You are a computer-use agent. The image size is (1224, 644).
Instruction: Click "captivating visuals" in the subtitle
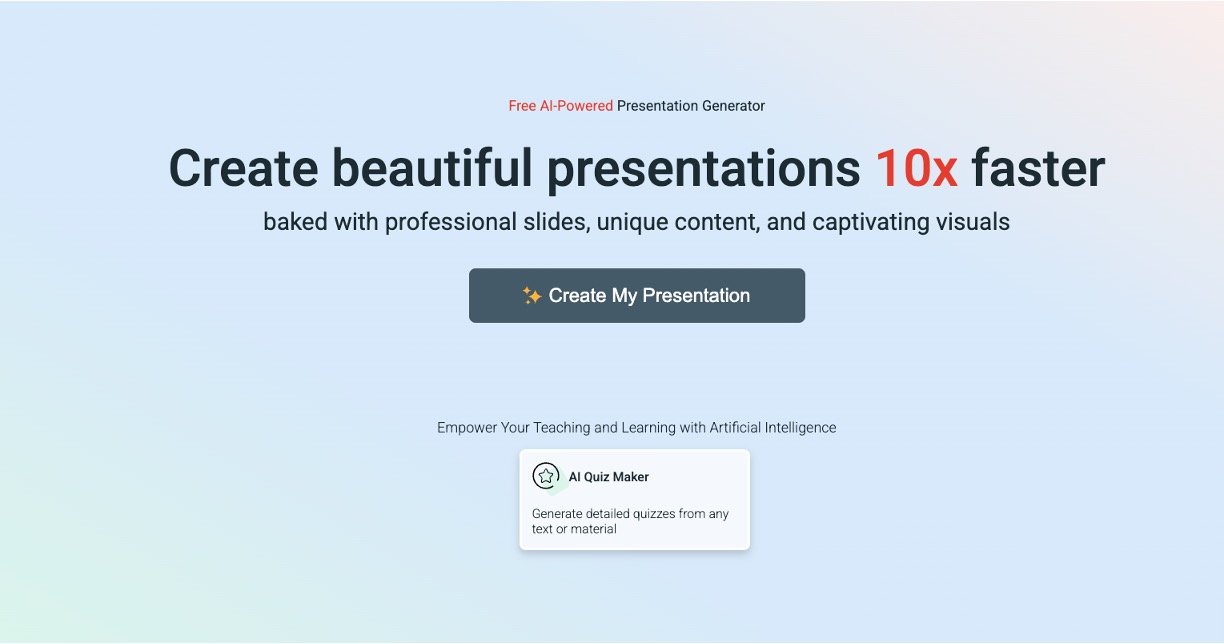[911, 222]
